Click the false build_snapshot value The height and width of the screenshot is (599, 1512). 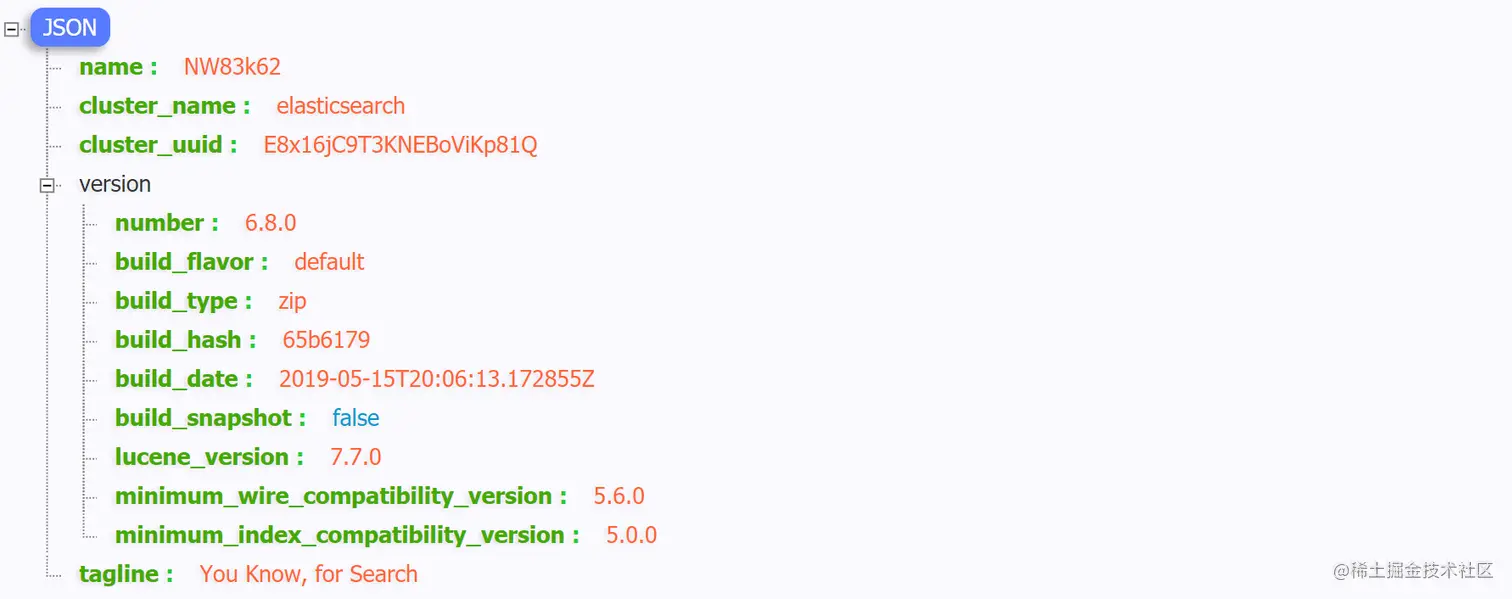356,418
